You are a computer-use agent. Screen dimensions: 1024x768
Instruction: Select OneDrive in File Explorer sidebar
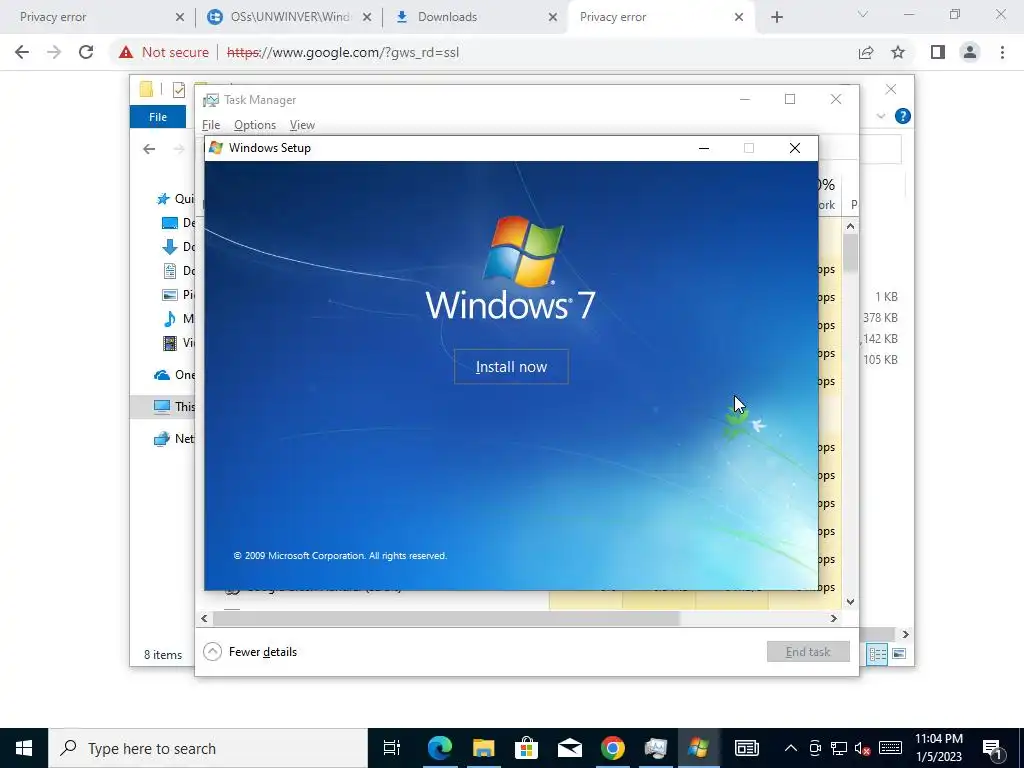174,375
